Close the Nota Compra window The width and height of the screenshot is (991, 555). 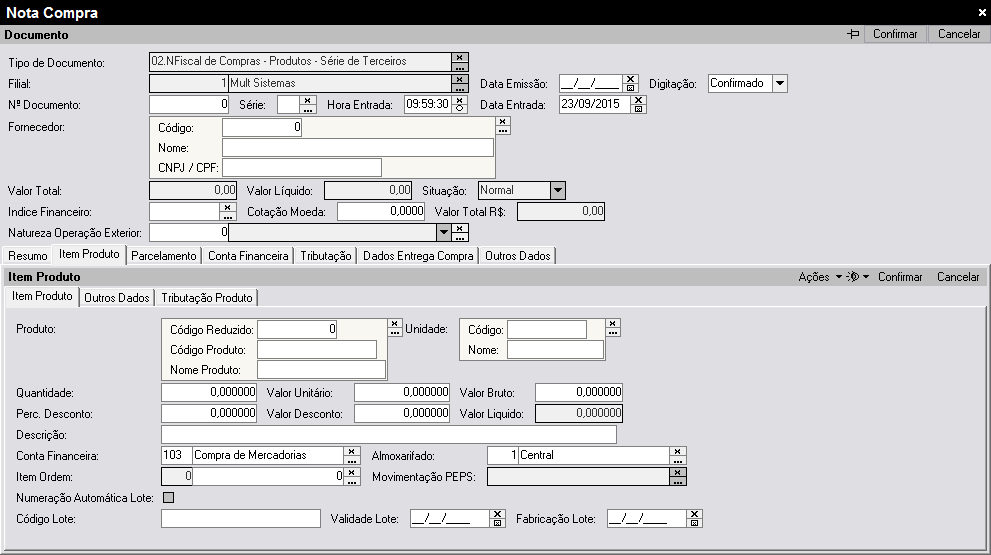pos(982,13)
